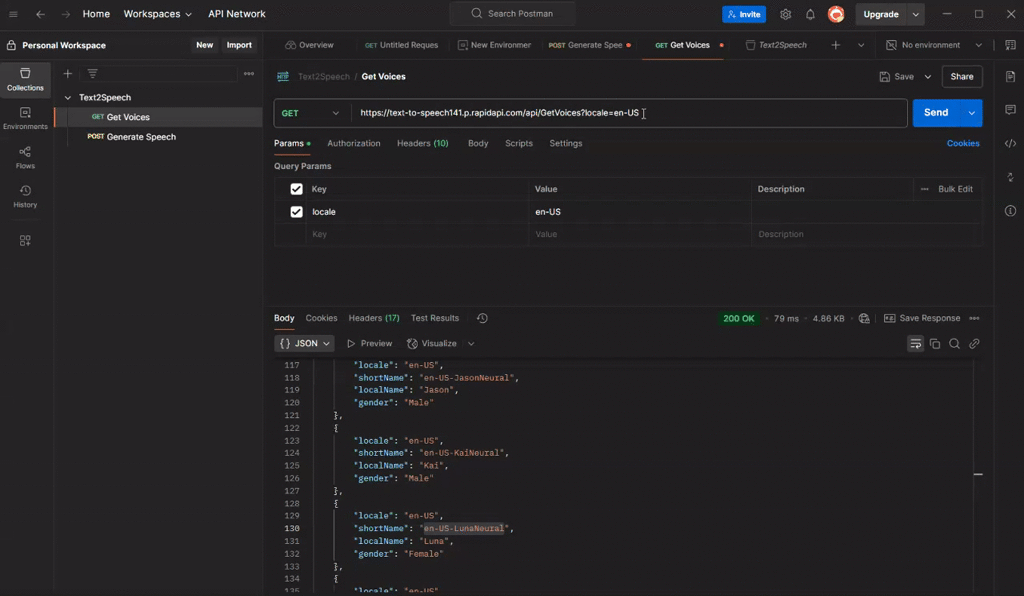
Task: Open the History sidebar panel
Action: pyautogui.click(x=25, y=196)
